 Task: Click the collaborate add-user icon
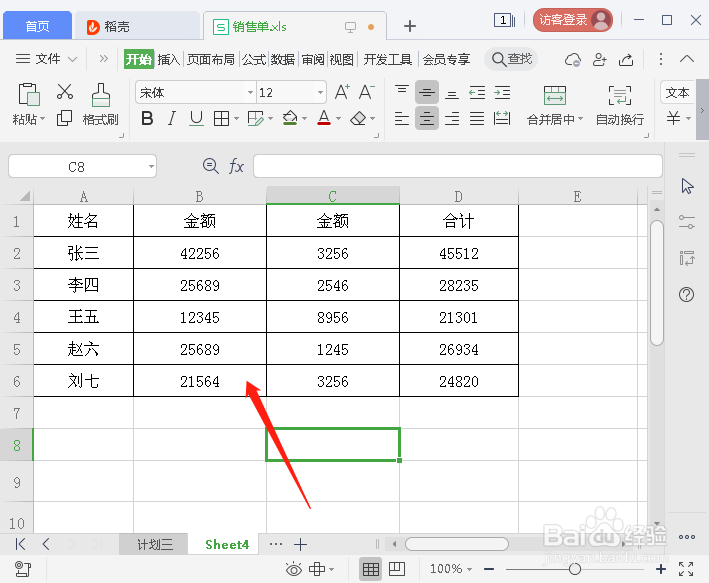(x=600, y=59)
